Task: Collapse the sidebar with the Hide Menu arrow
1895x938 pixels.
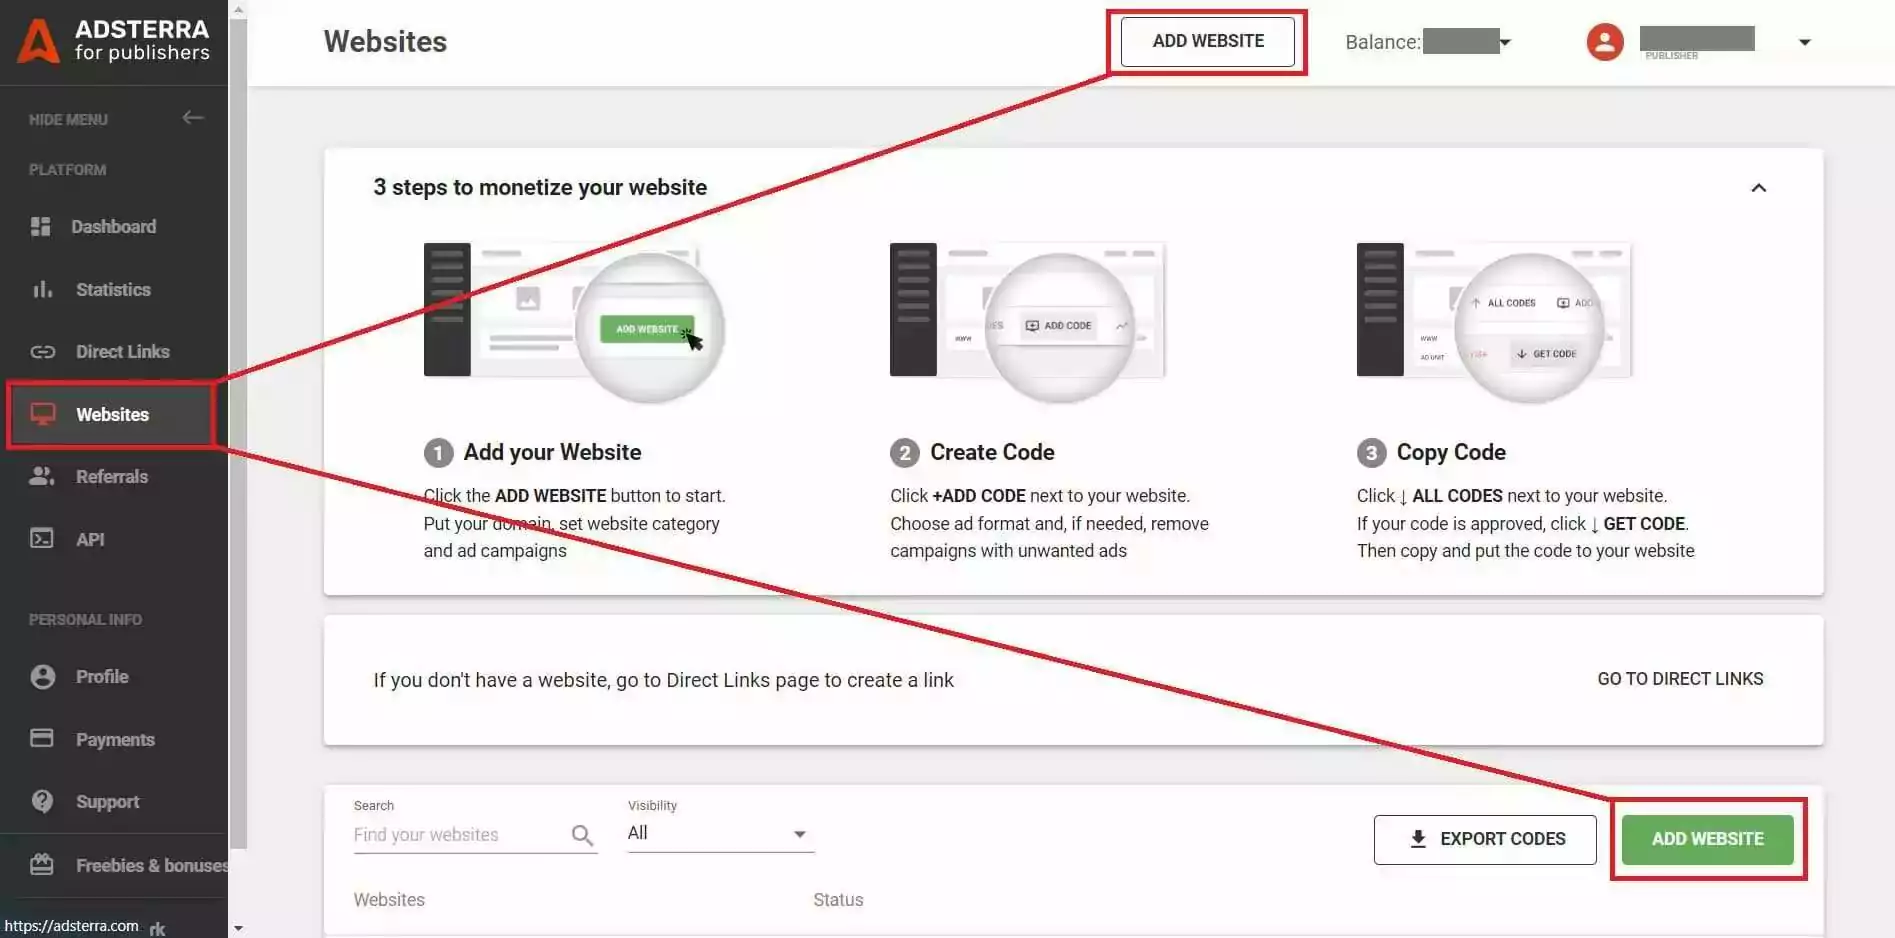Action: [193, 118]
